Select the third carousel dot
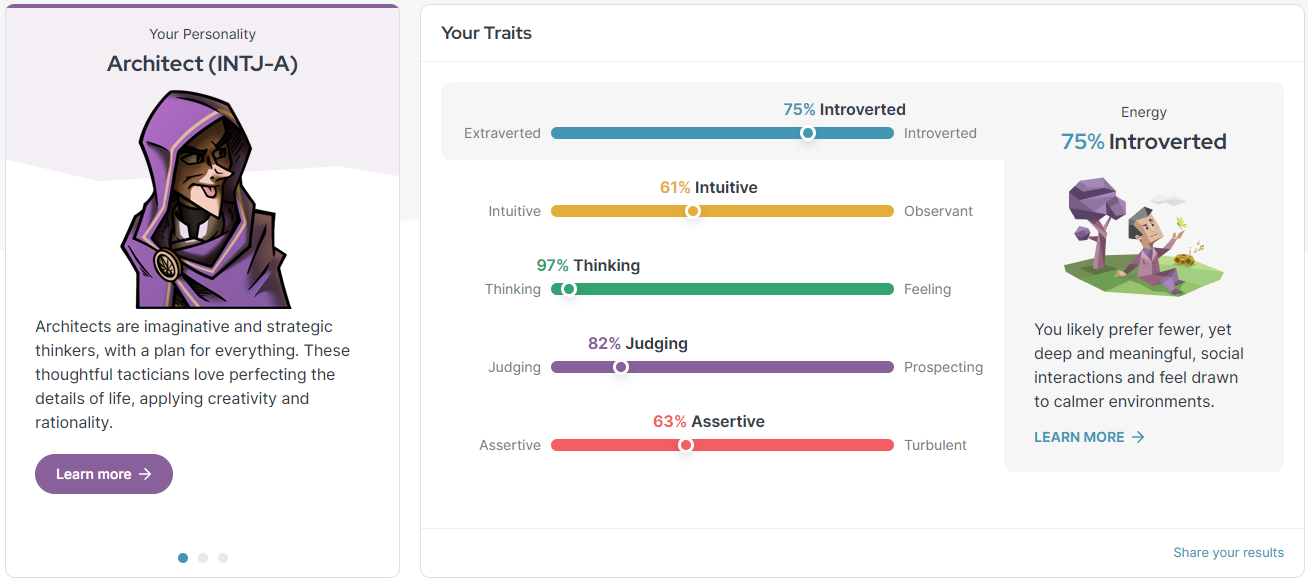Image resolution: width=1308 pixels, height=580 pixels. (x=223, y=558)
